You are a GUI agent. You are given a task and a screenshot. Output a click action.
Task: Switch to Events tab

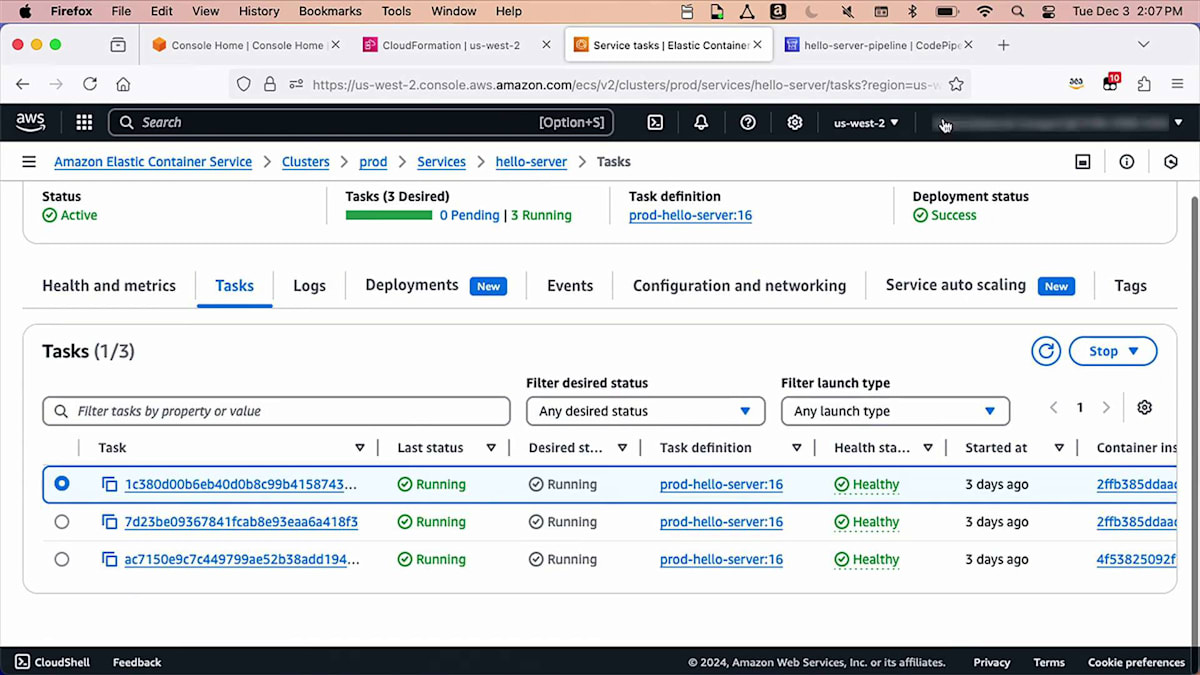[x=570, y=285]
